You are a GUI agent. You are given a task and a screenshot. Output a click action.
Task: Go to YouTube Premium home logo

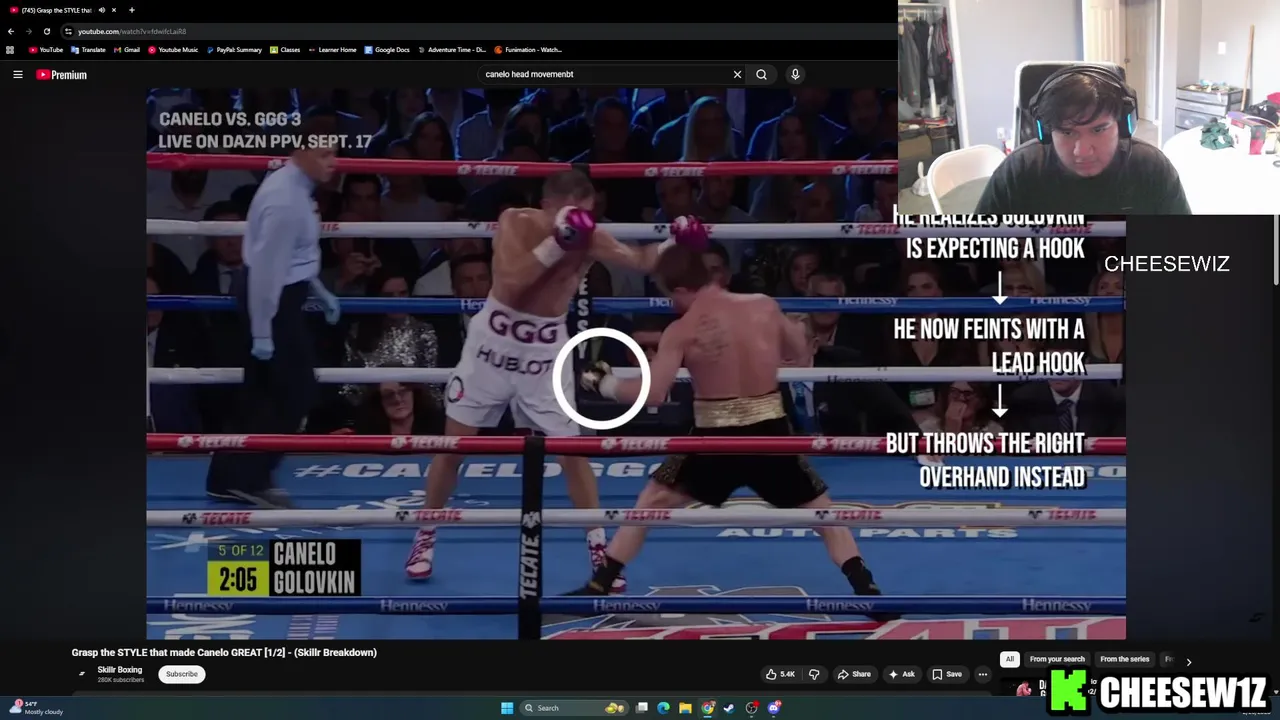pyautogui.click(x=62, y=74)
